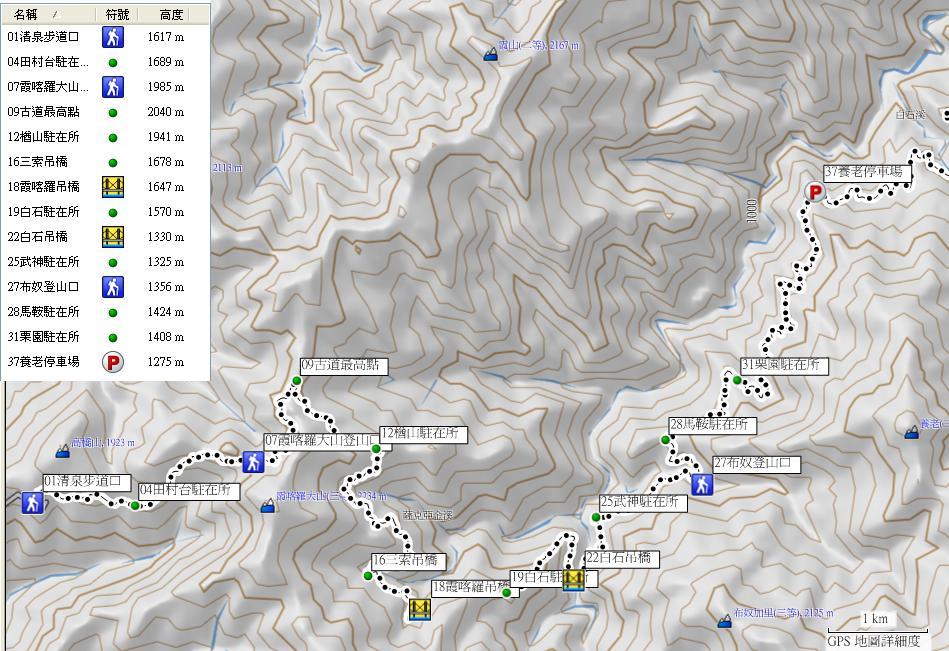Click the 養老停車場 parking marker on the map

click(x=815, y=193)
